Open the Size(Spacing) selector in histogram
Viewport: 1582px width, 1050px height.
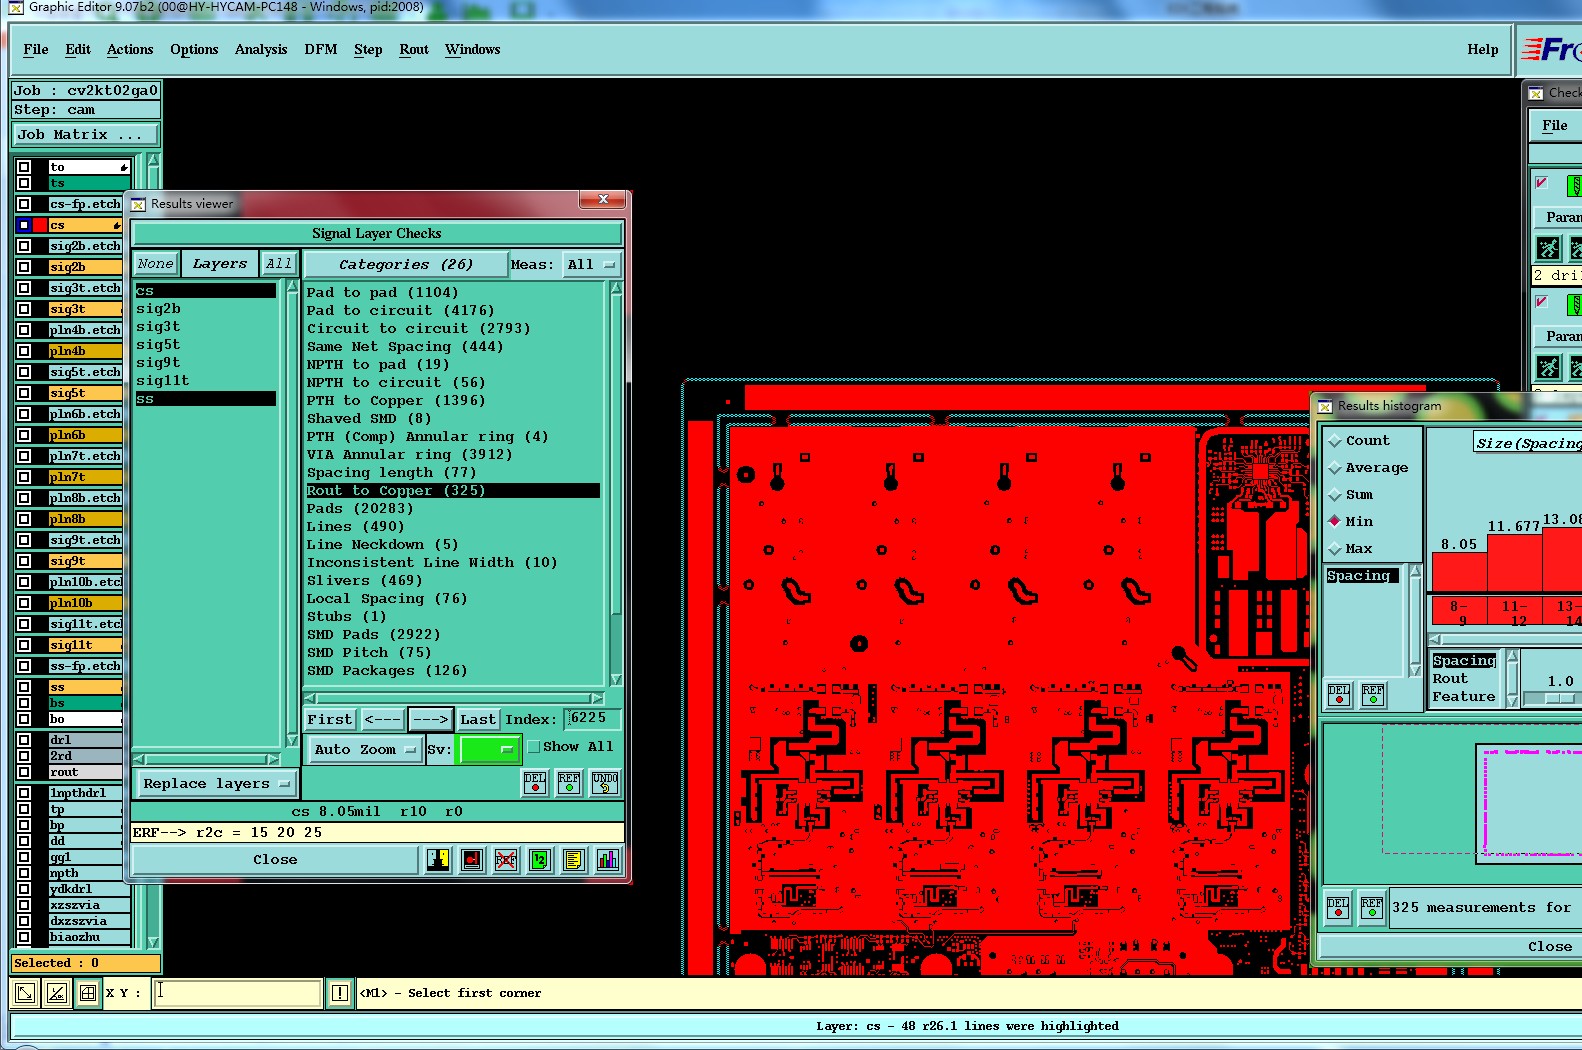[x=1528, y=443]
